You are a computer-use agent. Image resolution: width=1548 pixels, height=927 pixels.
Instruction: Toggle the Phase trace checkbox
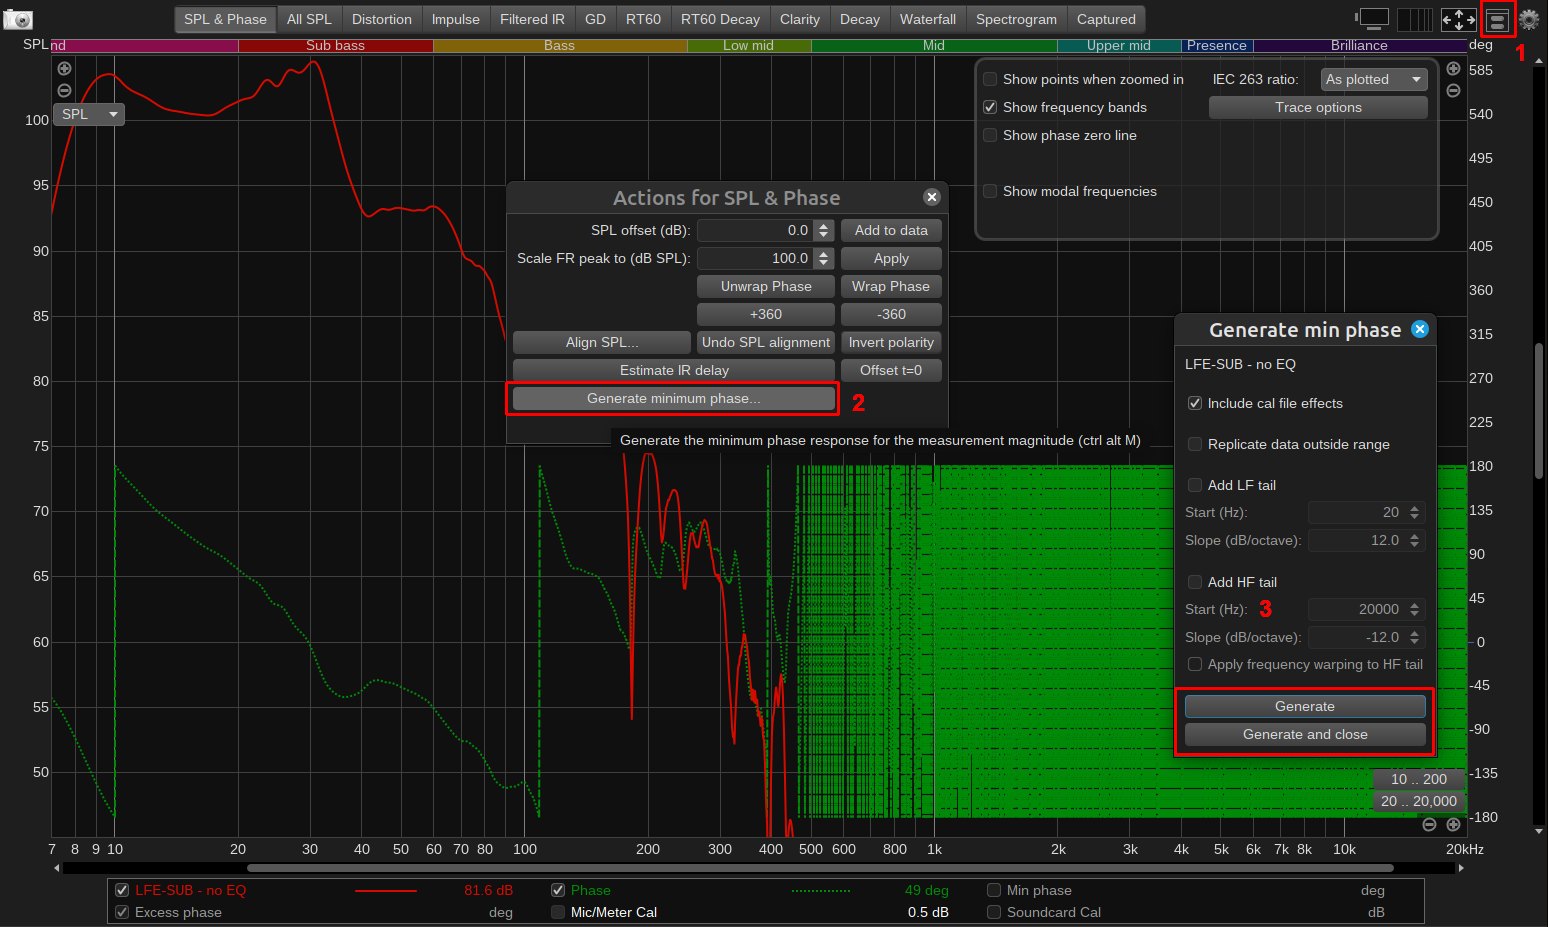558,890
